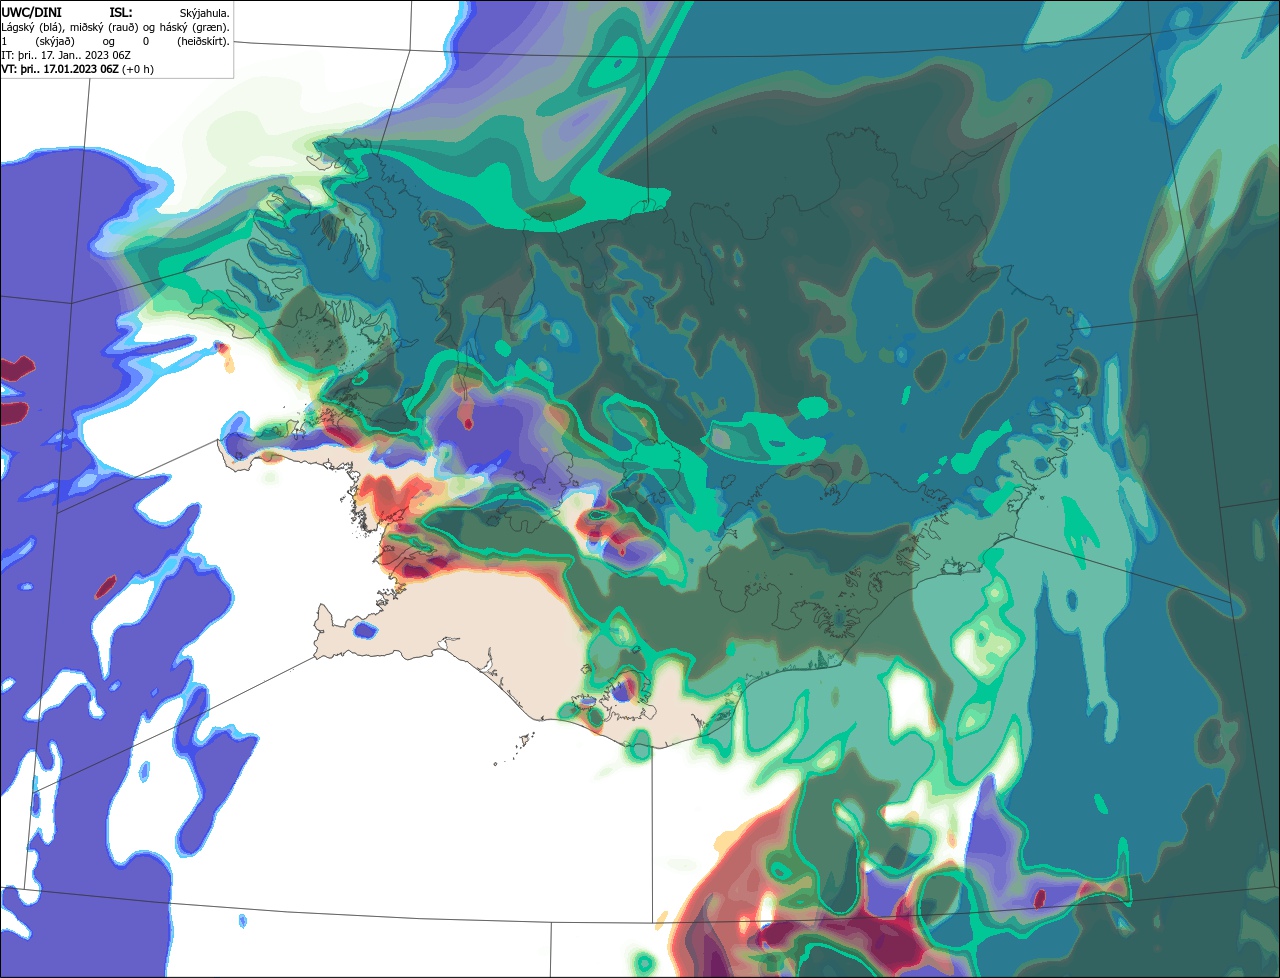Image resolution: width=1280 pixels, height=978 pixels.
Task: Click the "(+0 h)" forecast offset text
Action: (138, 69)
